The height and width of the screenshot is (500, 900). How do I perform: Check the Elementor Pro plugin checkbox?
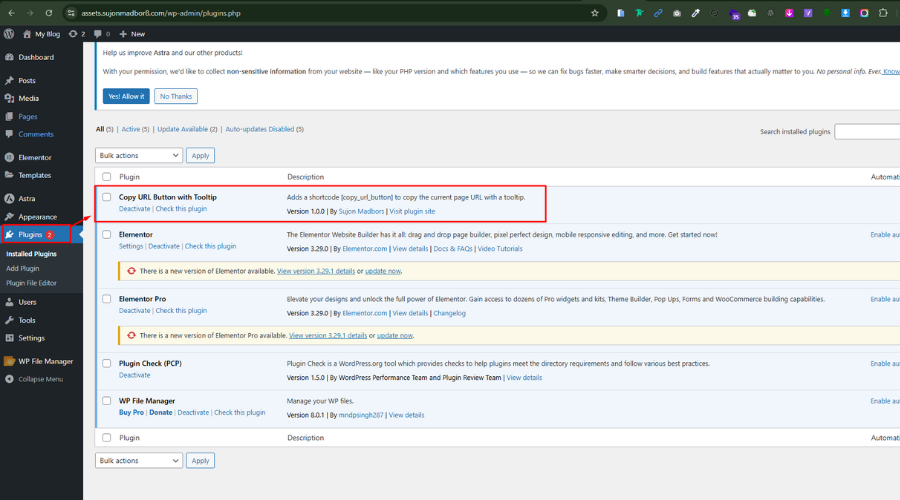tap(107, 299)
